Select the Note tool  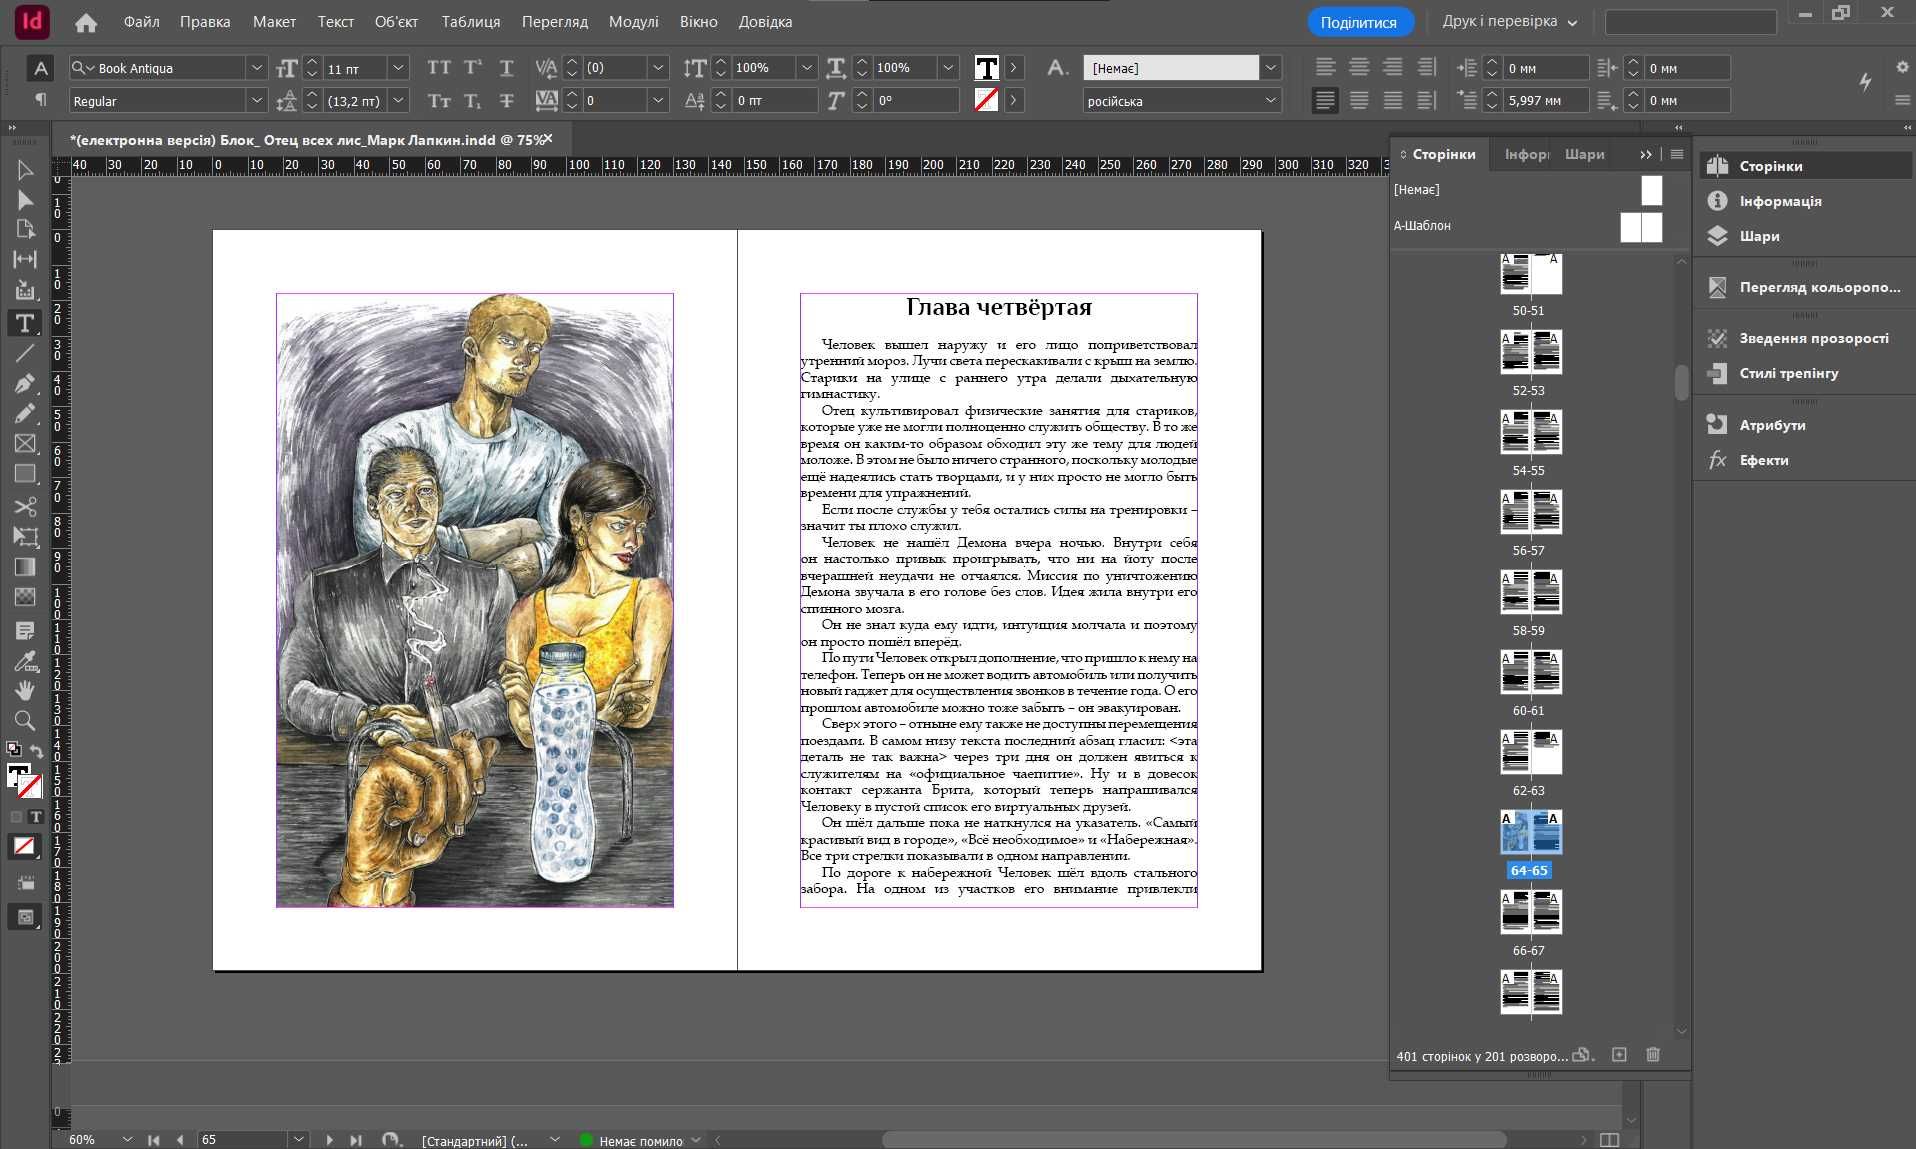(25, 630)
